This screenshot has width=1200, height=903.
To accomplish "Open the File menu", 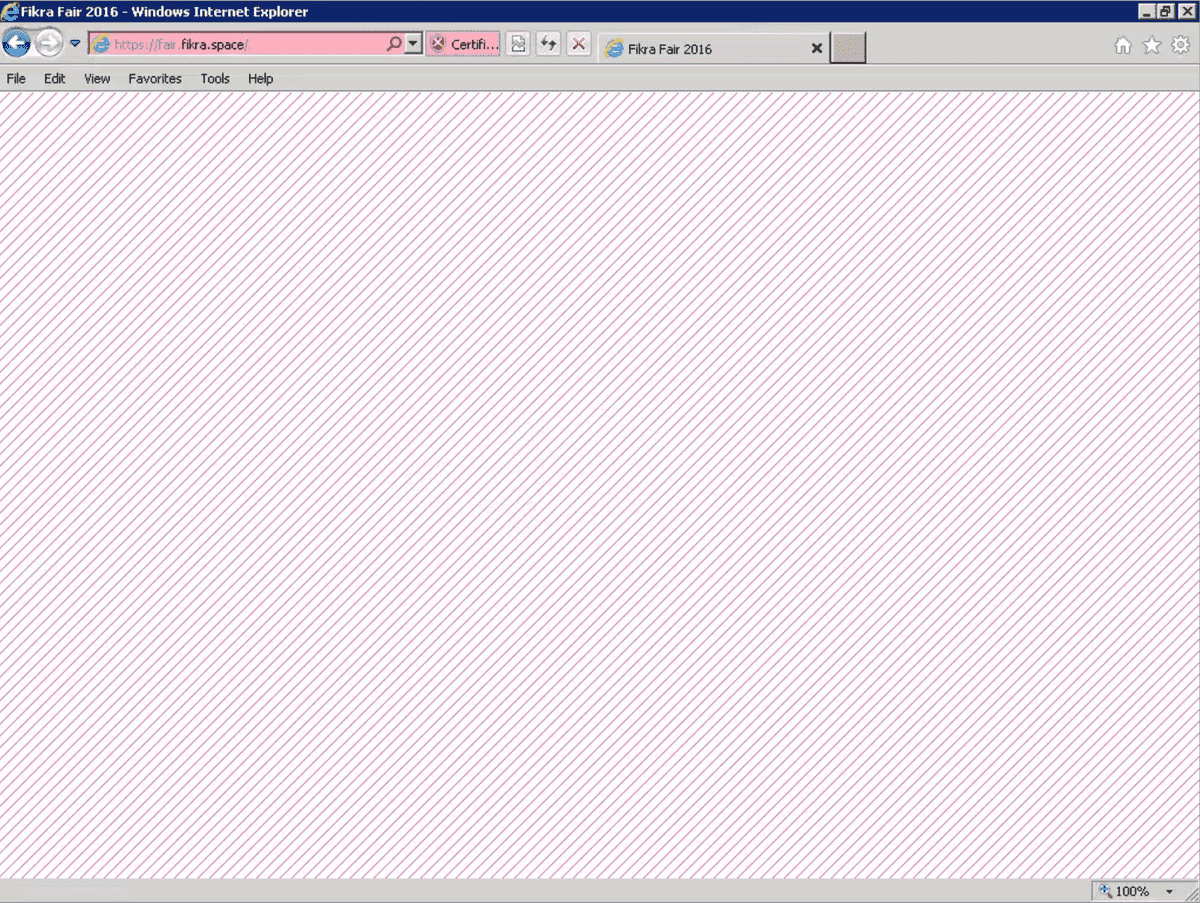I will pos(15,78).
